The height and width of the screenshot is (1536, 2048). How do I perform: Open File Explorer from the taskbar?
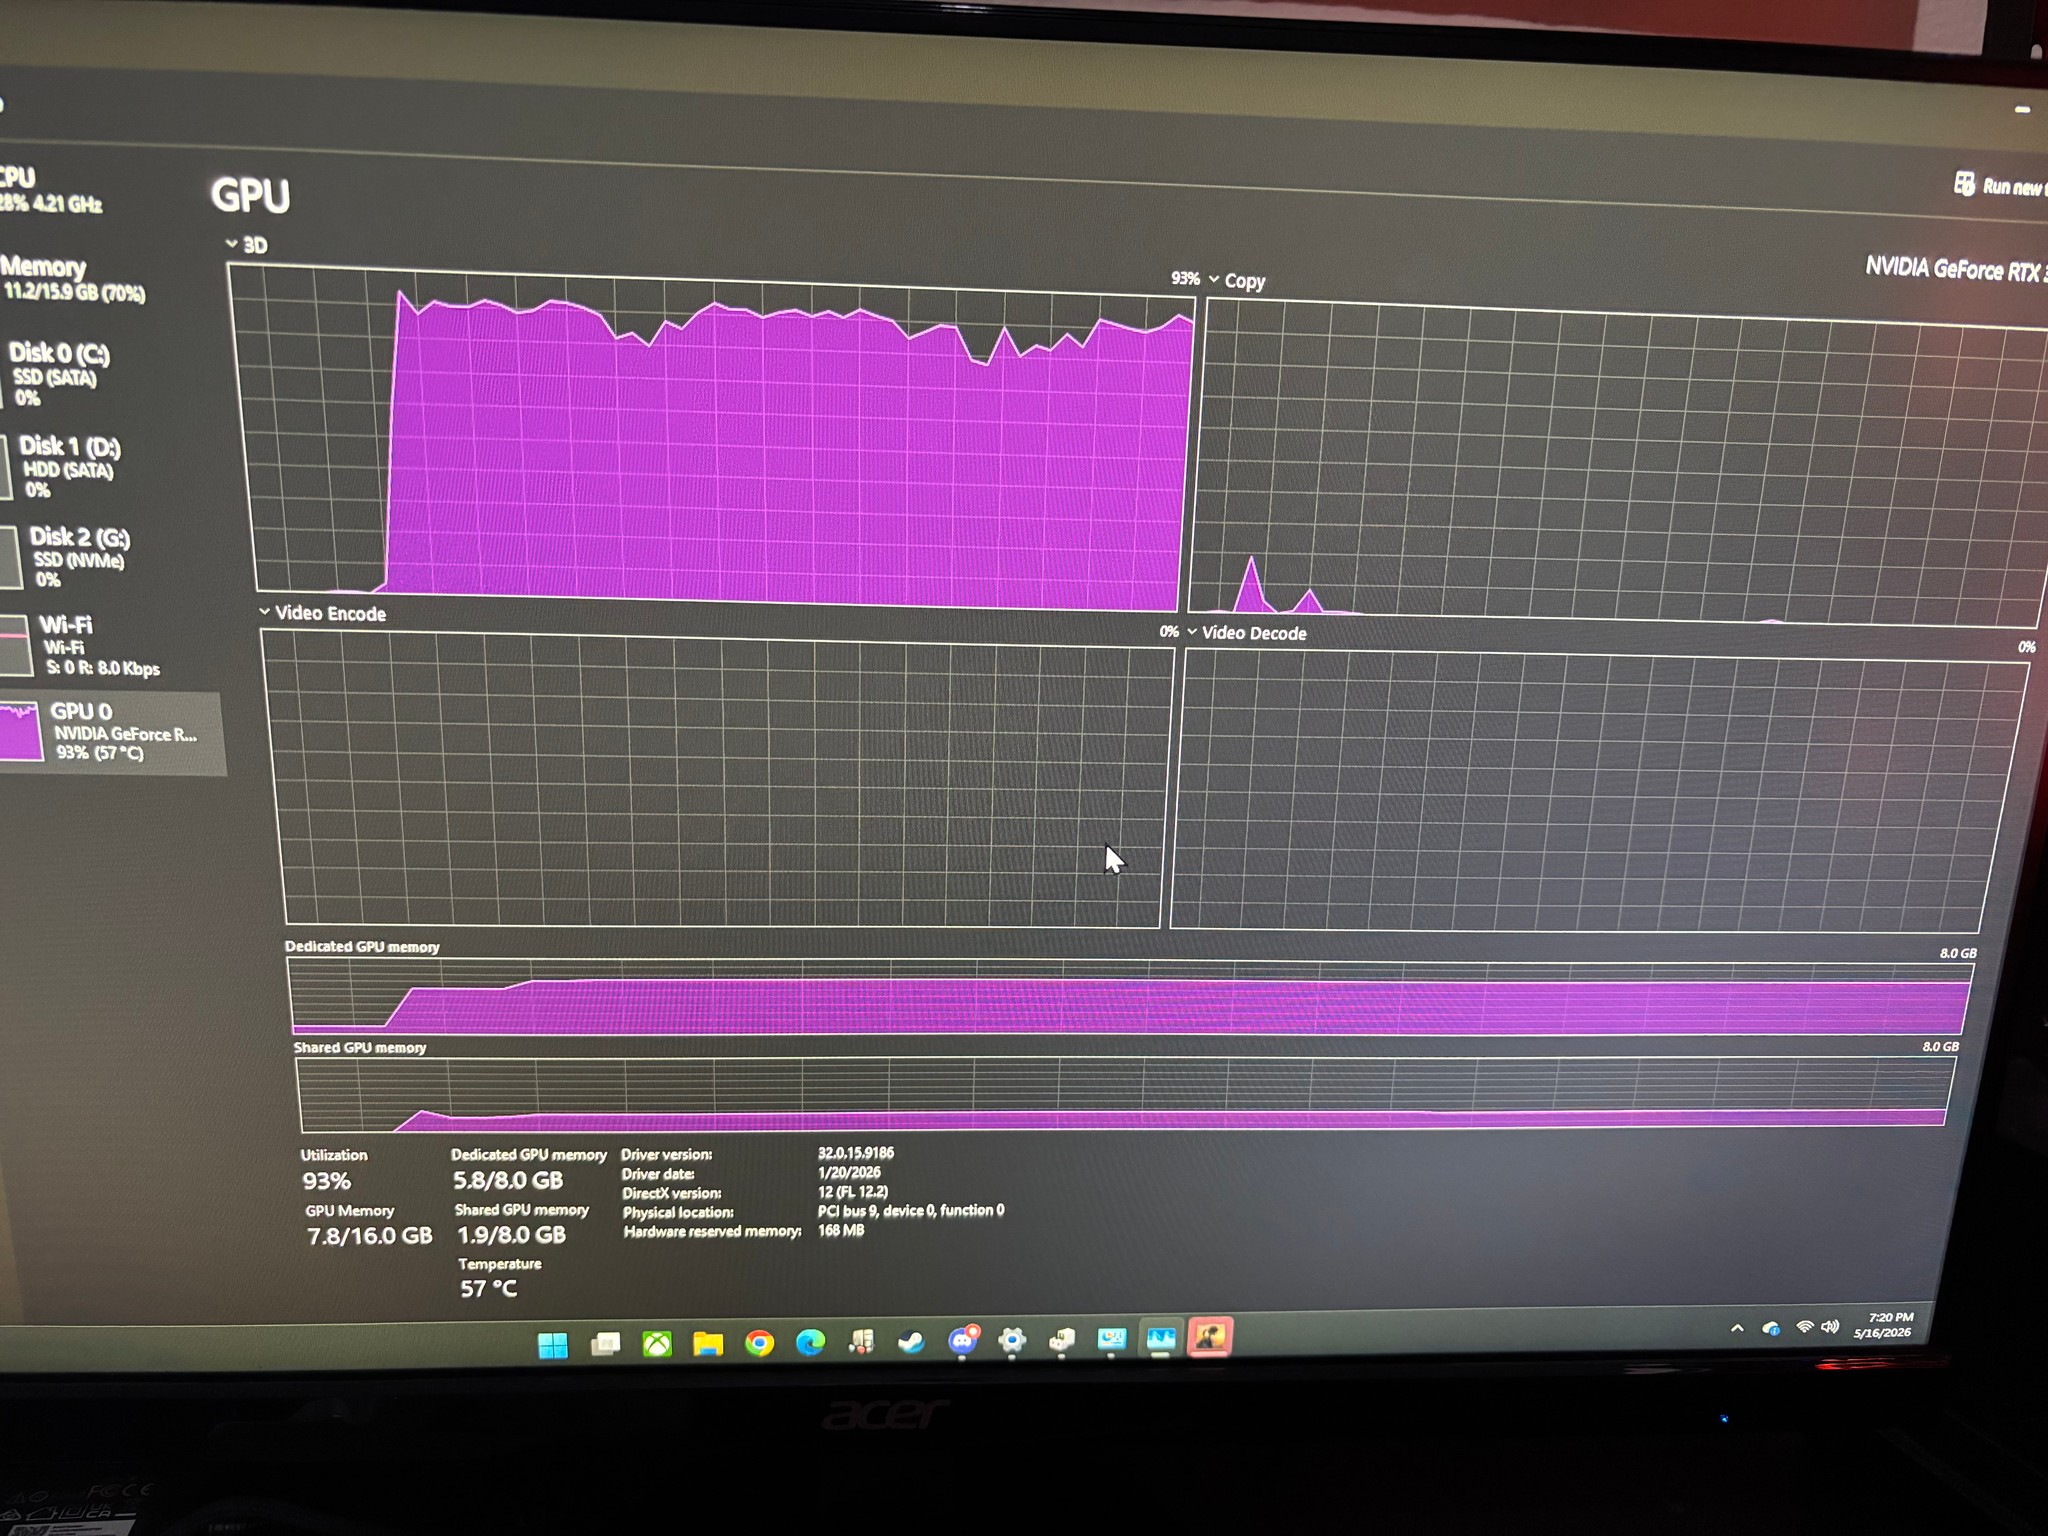click(708, 1343)
